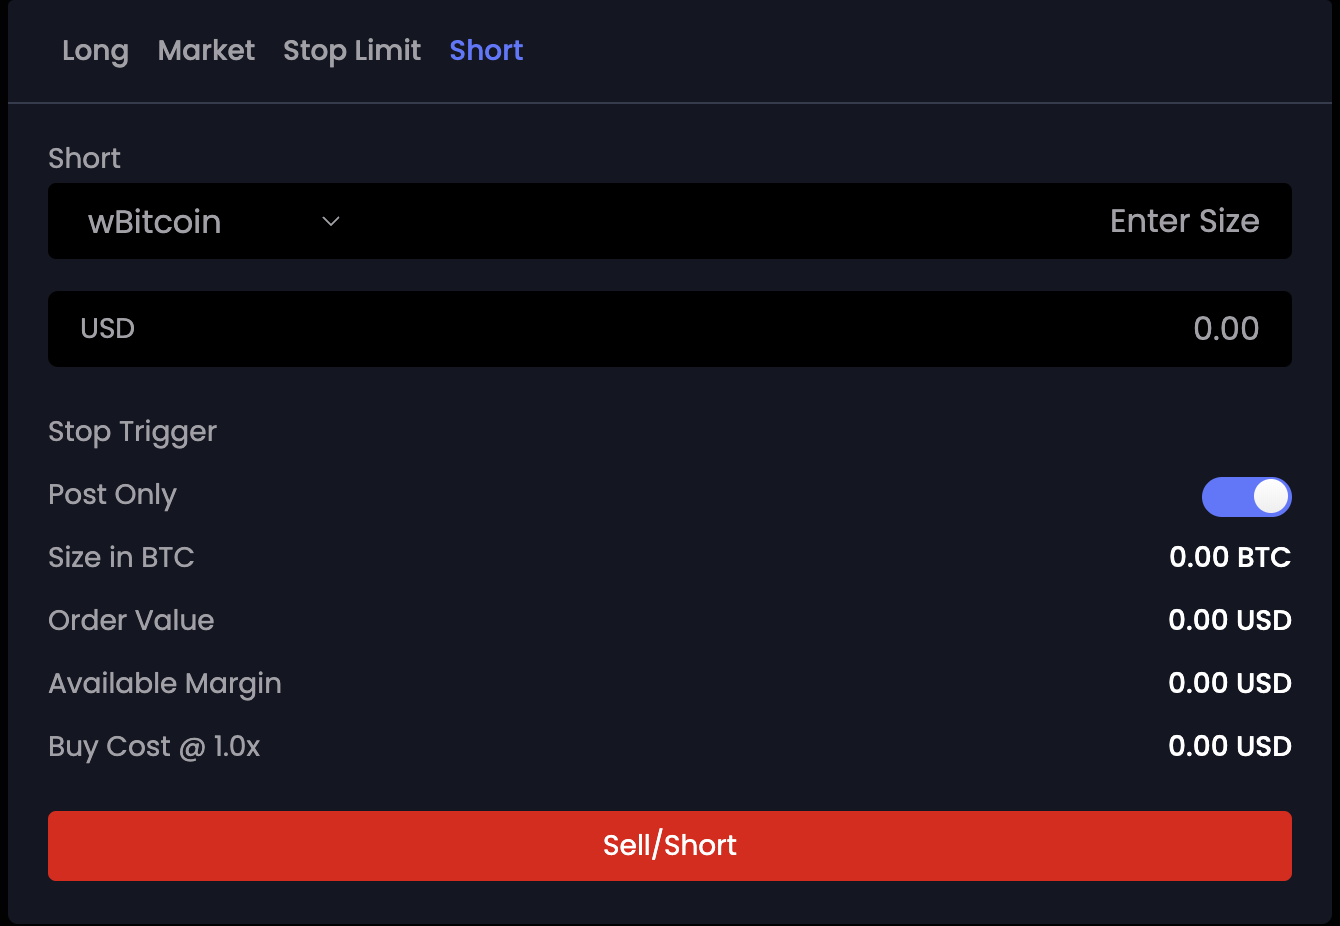Viewport: 1340px width, 926px height.
Task: Click the Available Margin 0.00 USD amount
Action: pos(1230,683)
